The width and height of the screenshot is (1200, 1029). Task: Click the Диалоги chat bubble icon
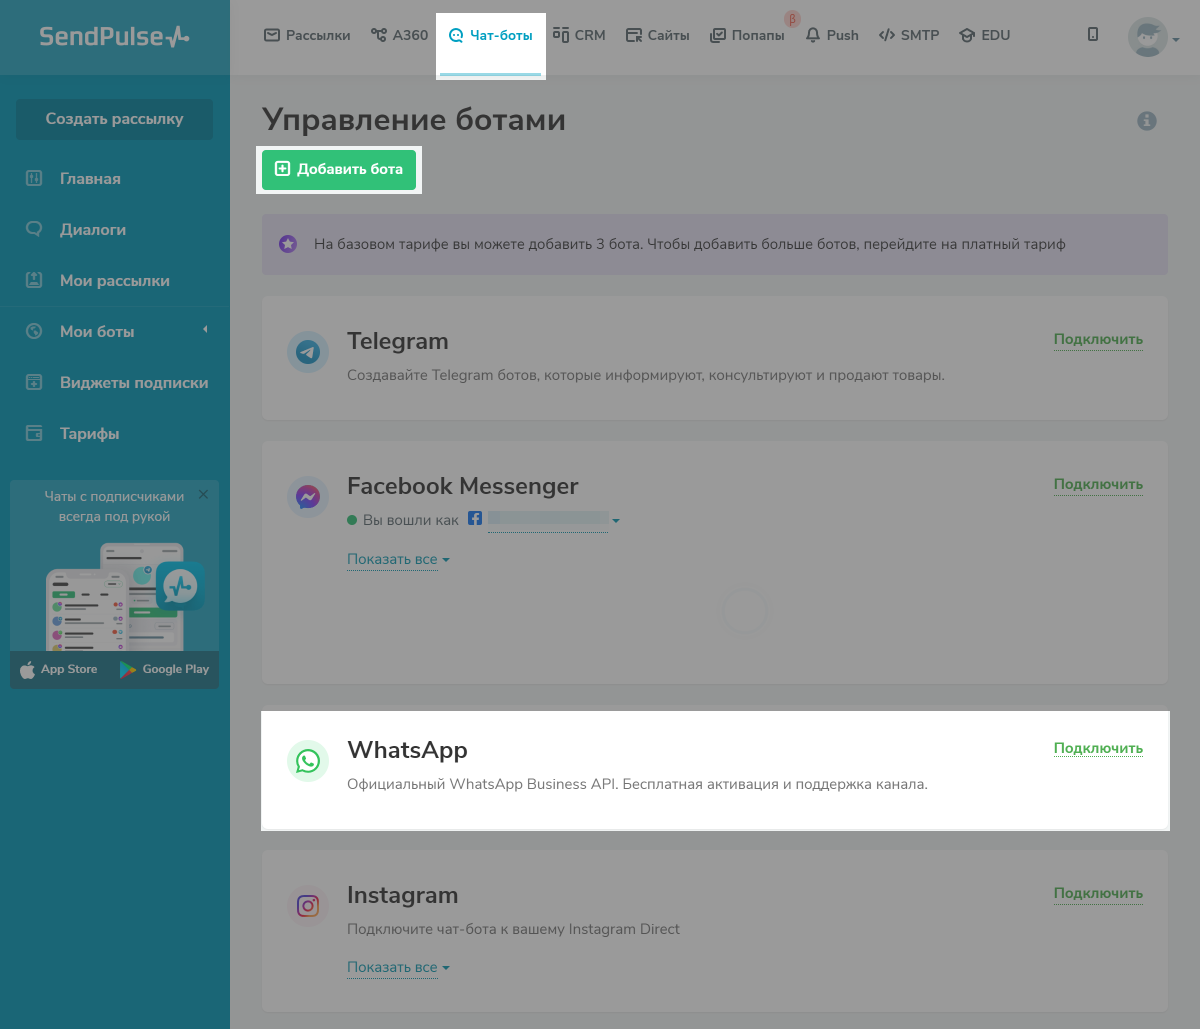[34, 229]
